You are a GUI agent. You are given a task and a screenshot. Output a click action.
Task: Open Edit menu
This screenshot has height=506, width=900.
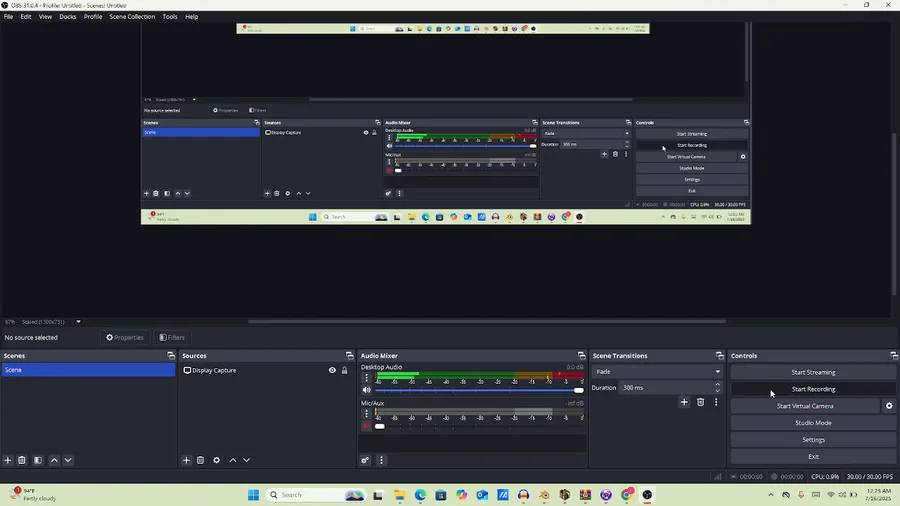click(x=26, y=17)
